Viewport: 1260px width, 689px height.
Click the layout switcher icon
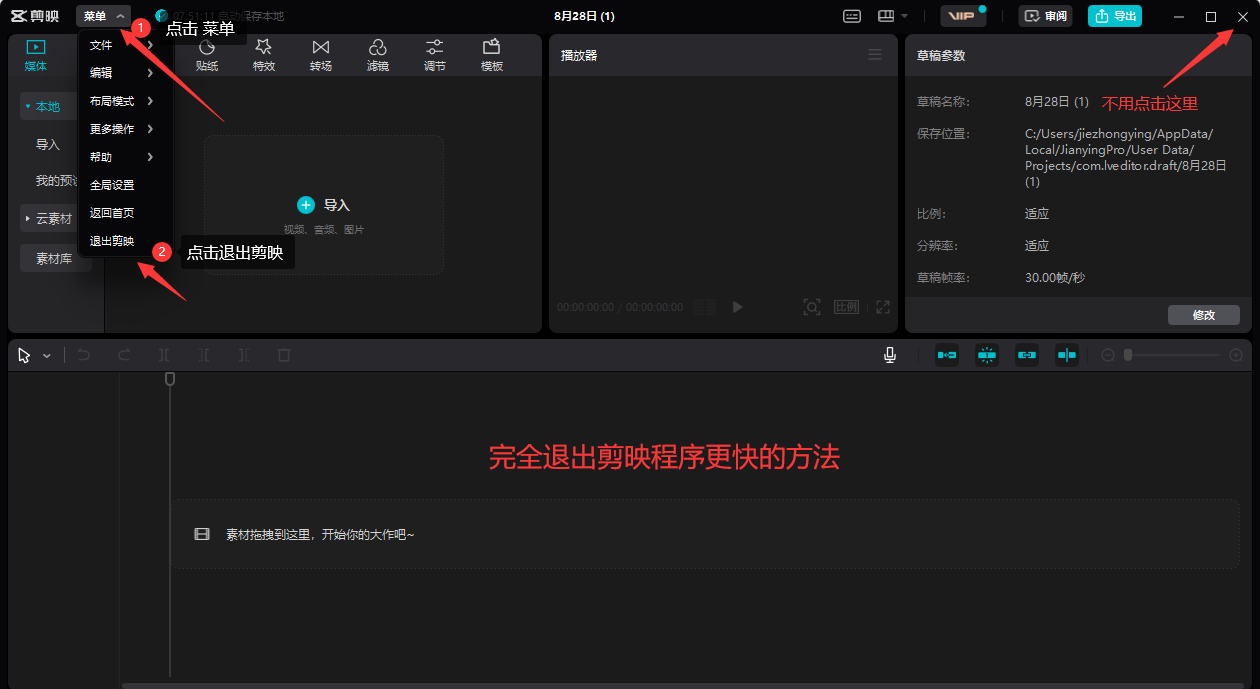(885, 16)
